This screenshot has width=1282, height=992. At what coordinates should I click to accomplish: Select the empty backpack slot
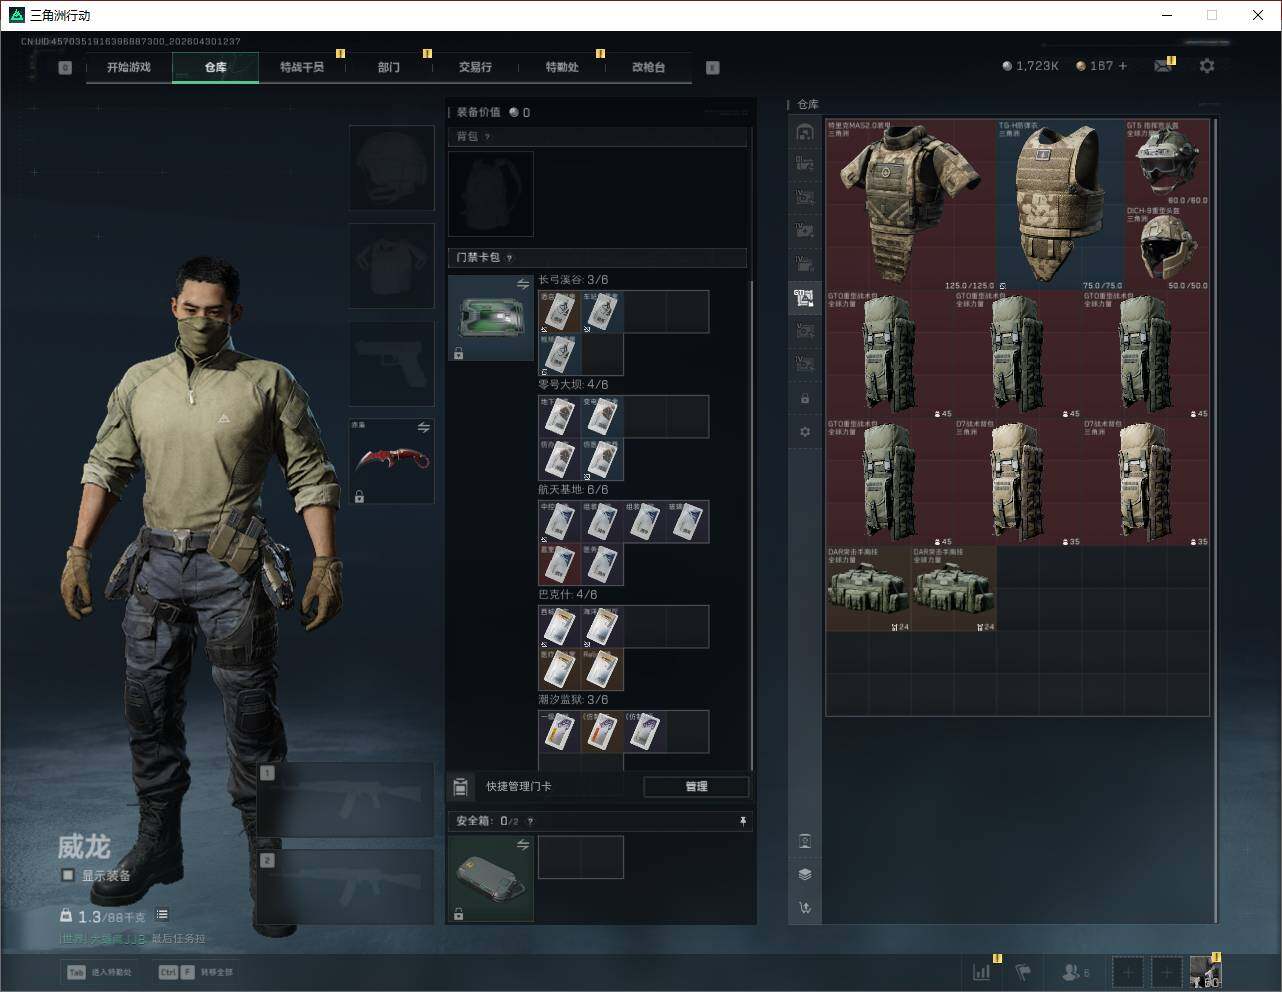click(x=491, y=194)
